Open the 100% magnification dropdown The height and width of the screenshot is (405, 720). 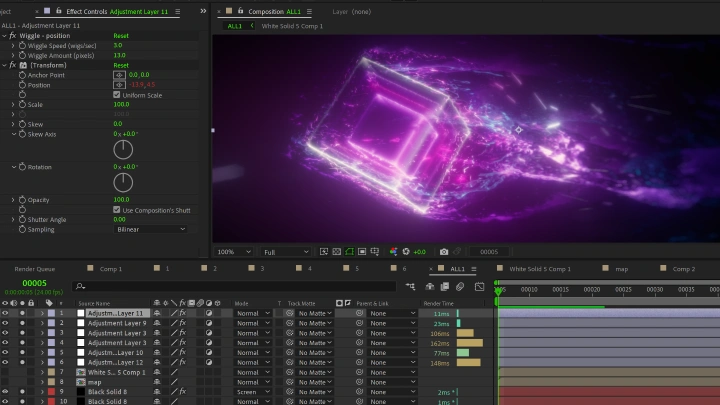234,252
